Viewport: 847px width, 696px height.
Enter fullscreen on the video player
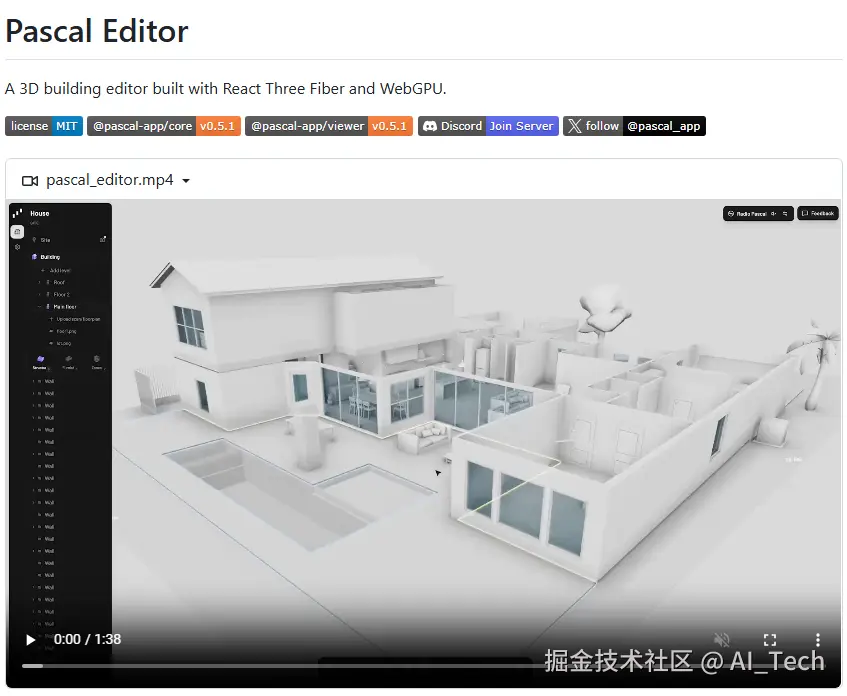(770, 640)
